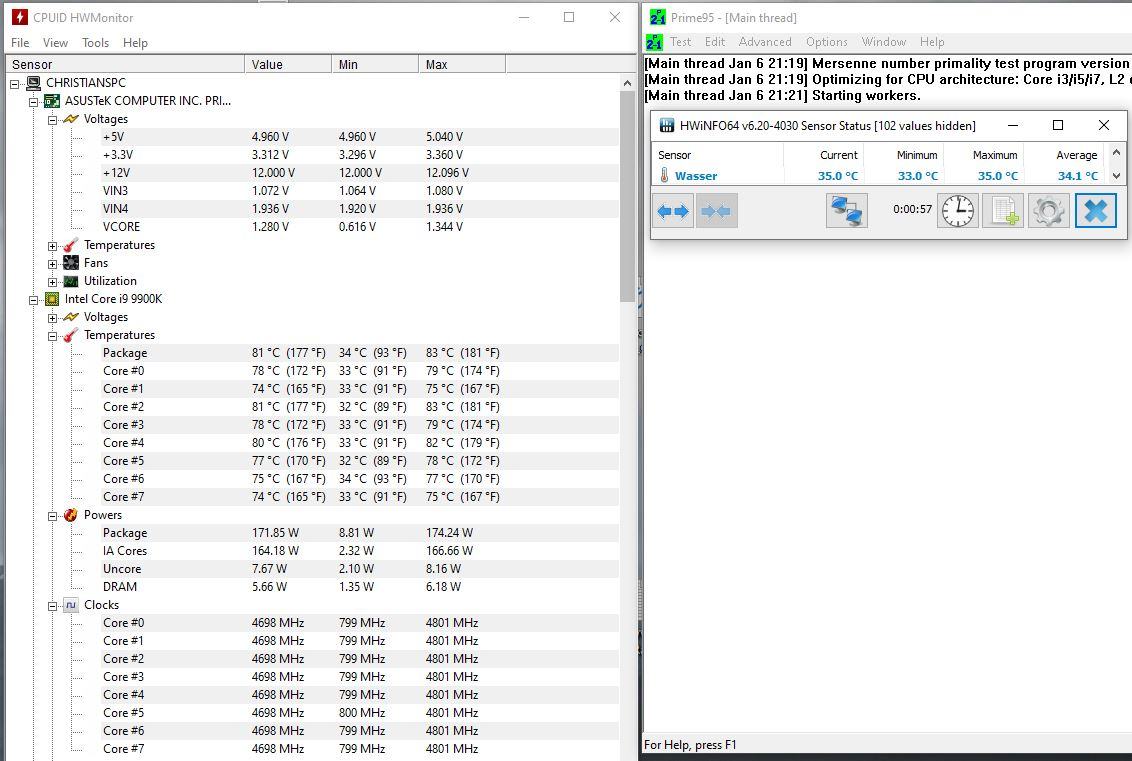Collapse the CHRISTIANSPC root node
1132x761 pixels.
pos(14,84)
